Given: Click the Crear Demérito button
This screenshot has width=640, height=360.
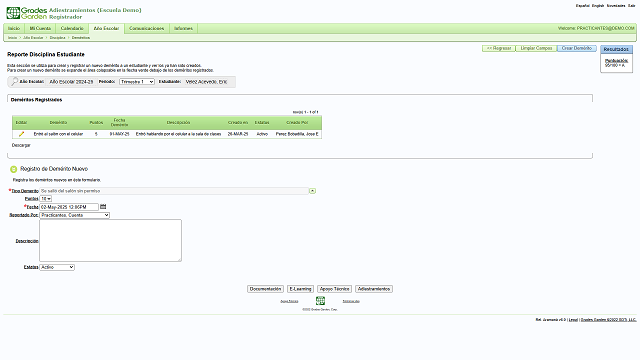Looking at the screenshot, I should point(577,48).
